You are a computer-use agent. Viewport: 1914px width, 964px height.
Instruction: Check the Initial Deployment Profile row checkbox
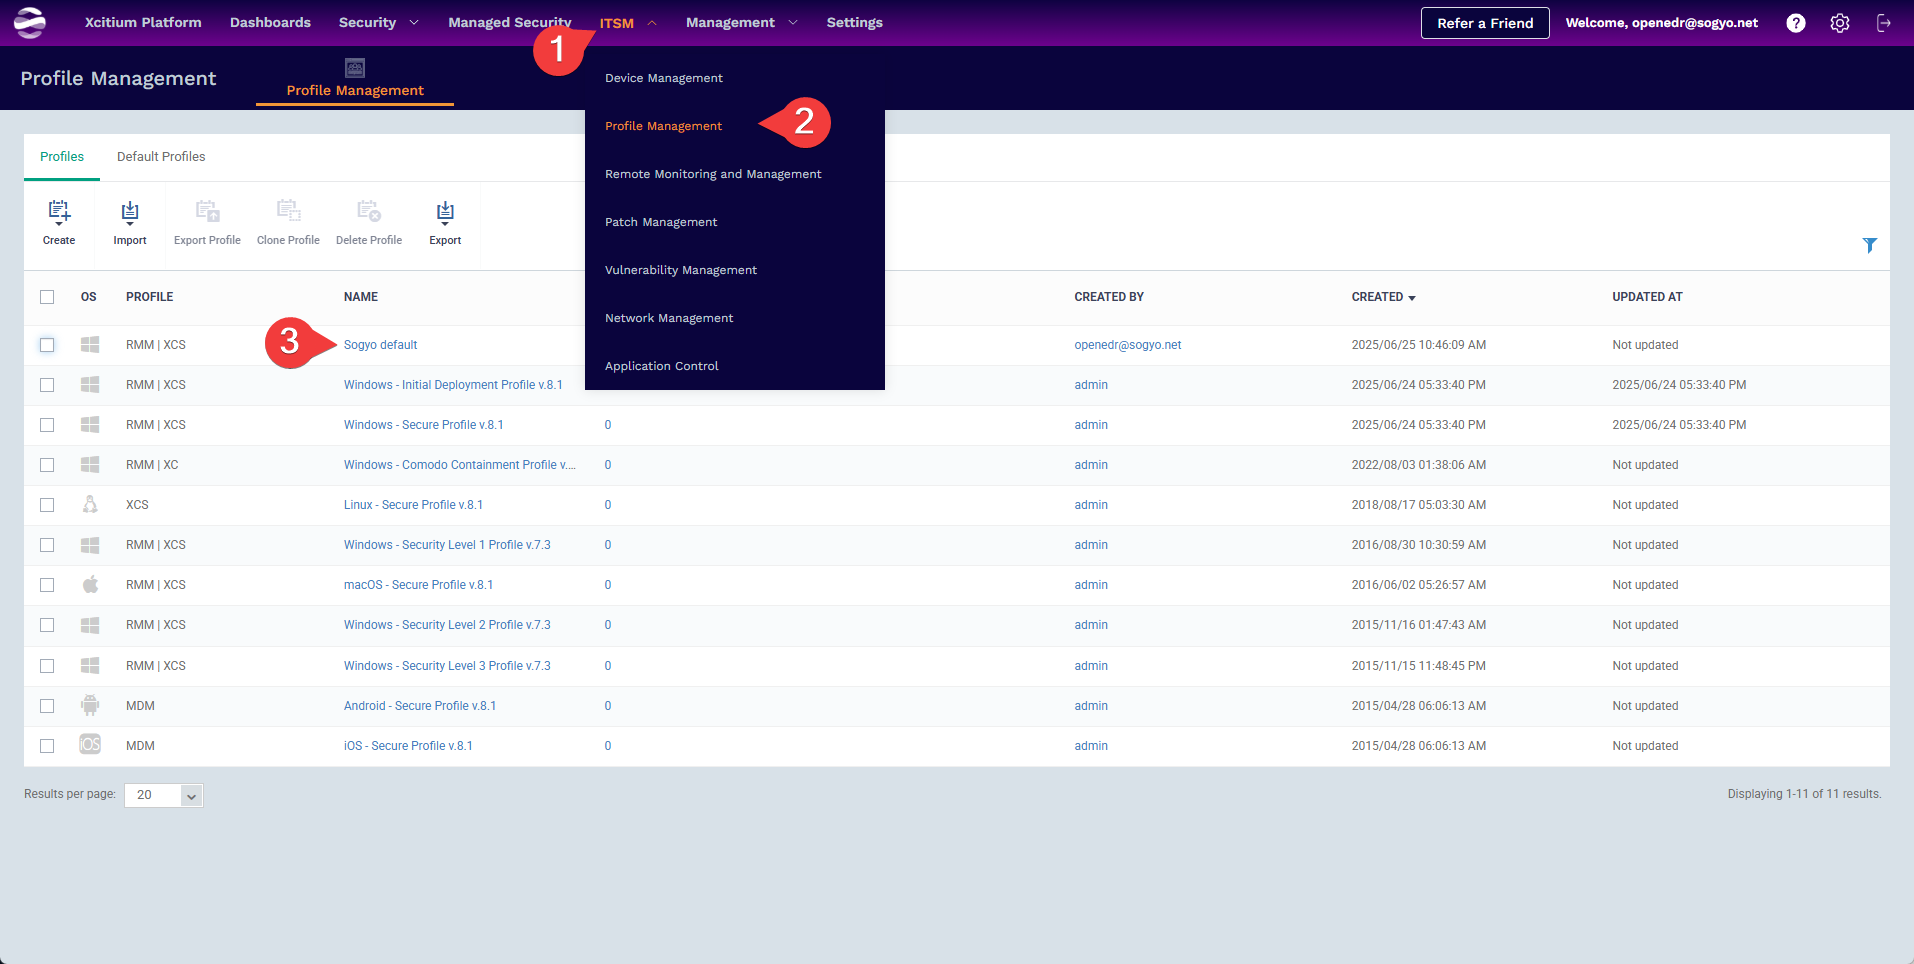tap(47, 385)
